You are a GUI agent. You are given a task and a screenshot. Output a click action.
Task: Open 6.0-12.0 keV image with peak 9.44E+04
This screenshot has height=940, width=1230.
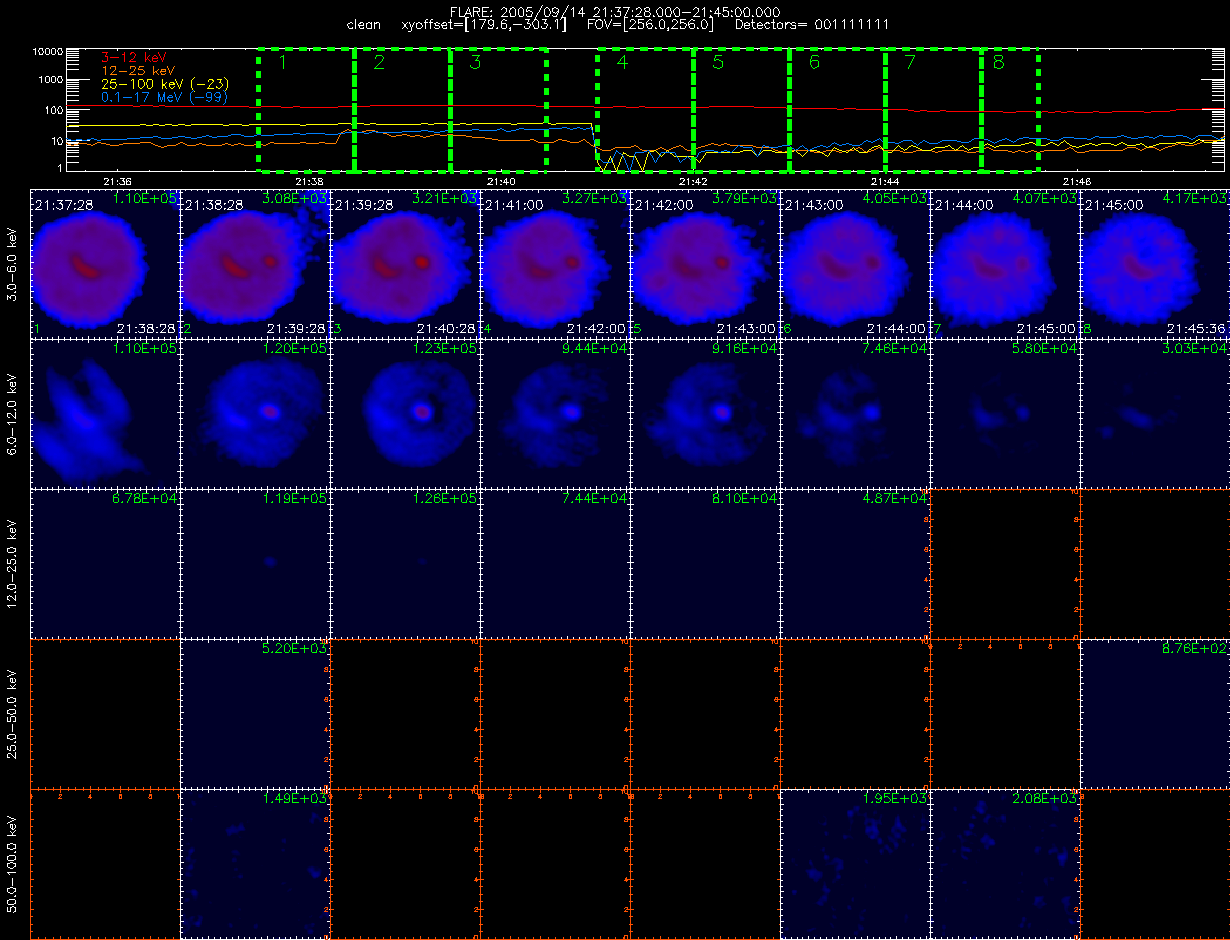click(x=555, y=413)
